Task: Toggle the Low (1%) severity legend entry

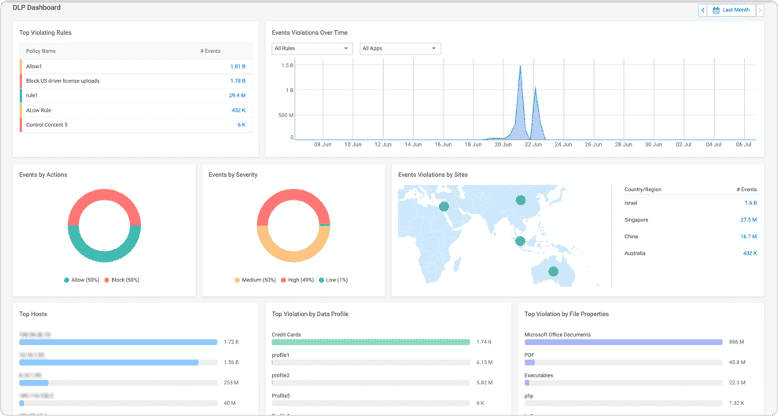Action: 333,280
